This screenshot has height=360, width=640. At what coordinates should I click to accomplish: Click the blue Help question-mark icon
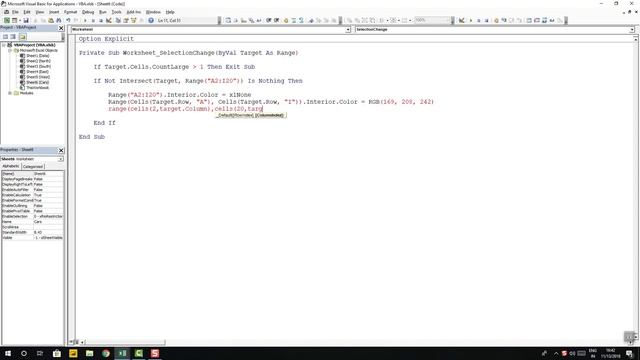[151, 20]
